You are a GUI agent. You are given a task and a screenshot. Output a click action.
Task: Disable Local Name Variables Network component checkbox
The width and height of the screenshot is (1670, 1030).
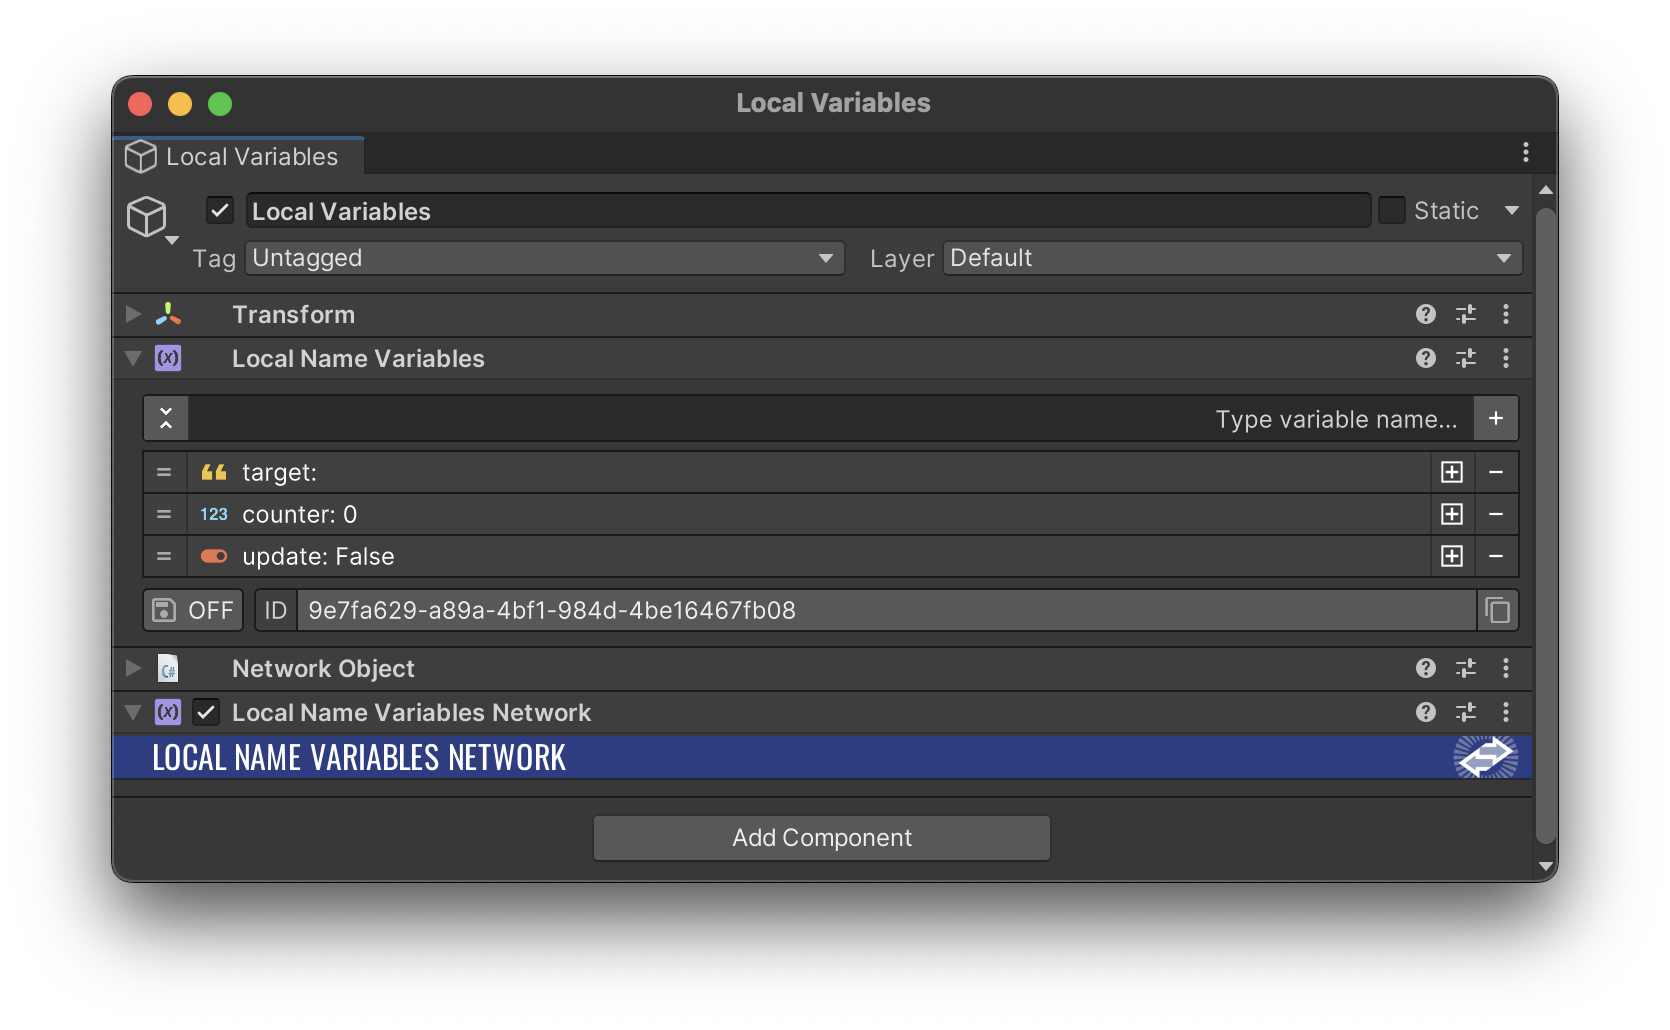click(206, 712)
